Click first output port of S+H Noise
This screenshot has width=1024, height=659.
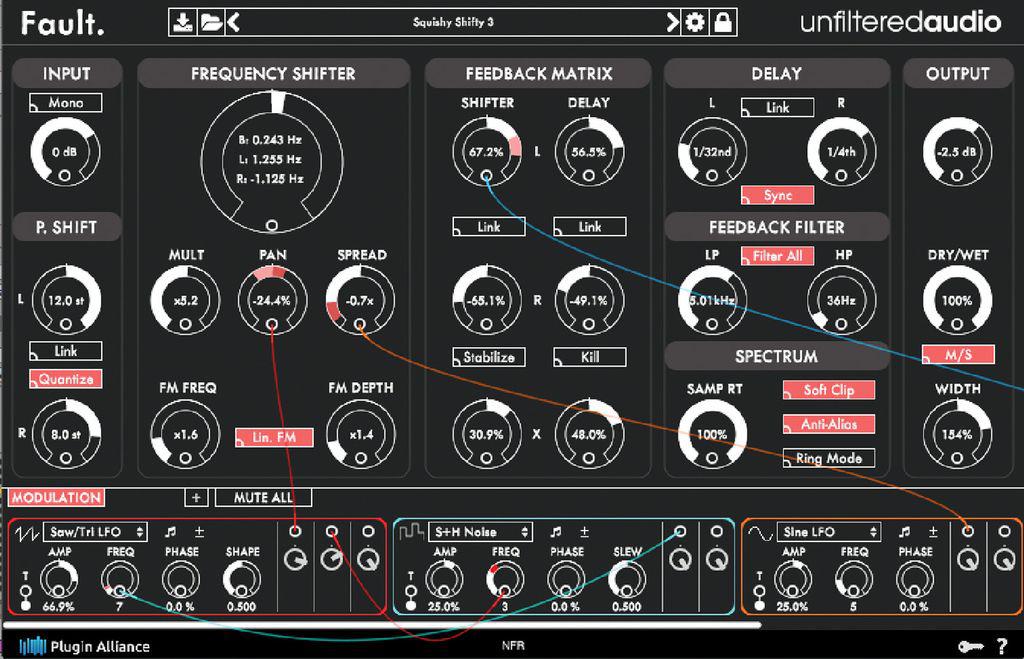[x=680, y=531]
